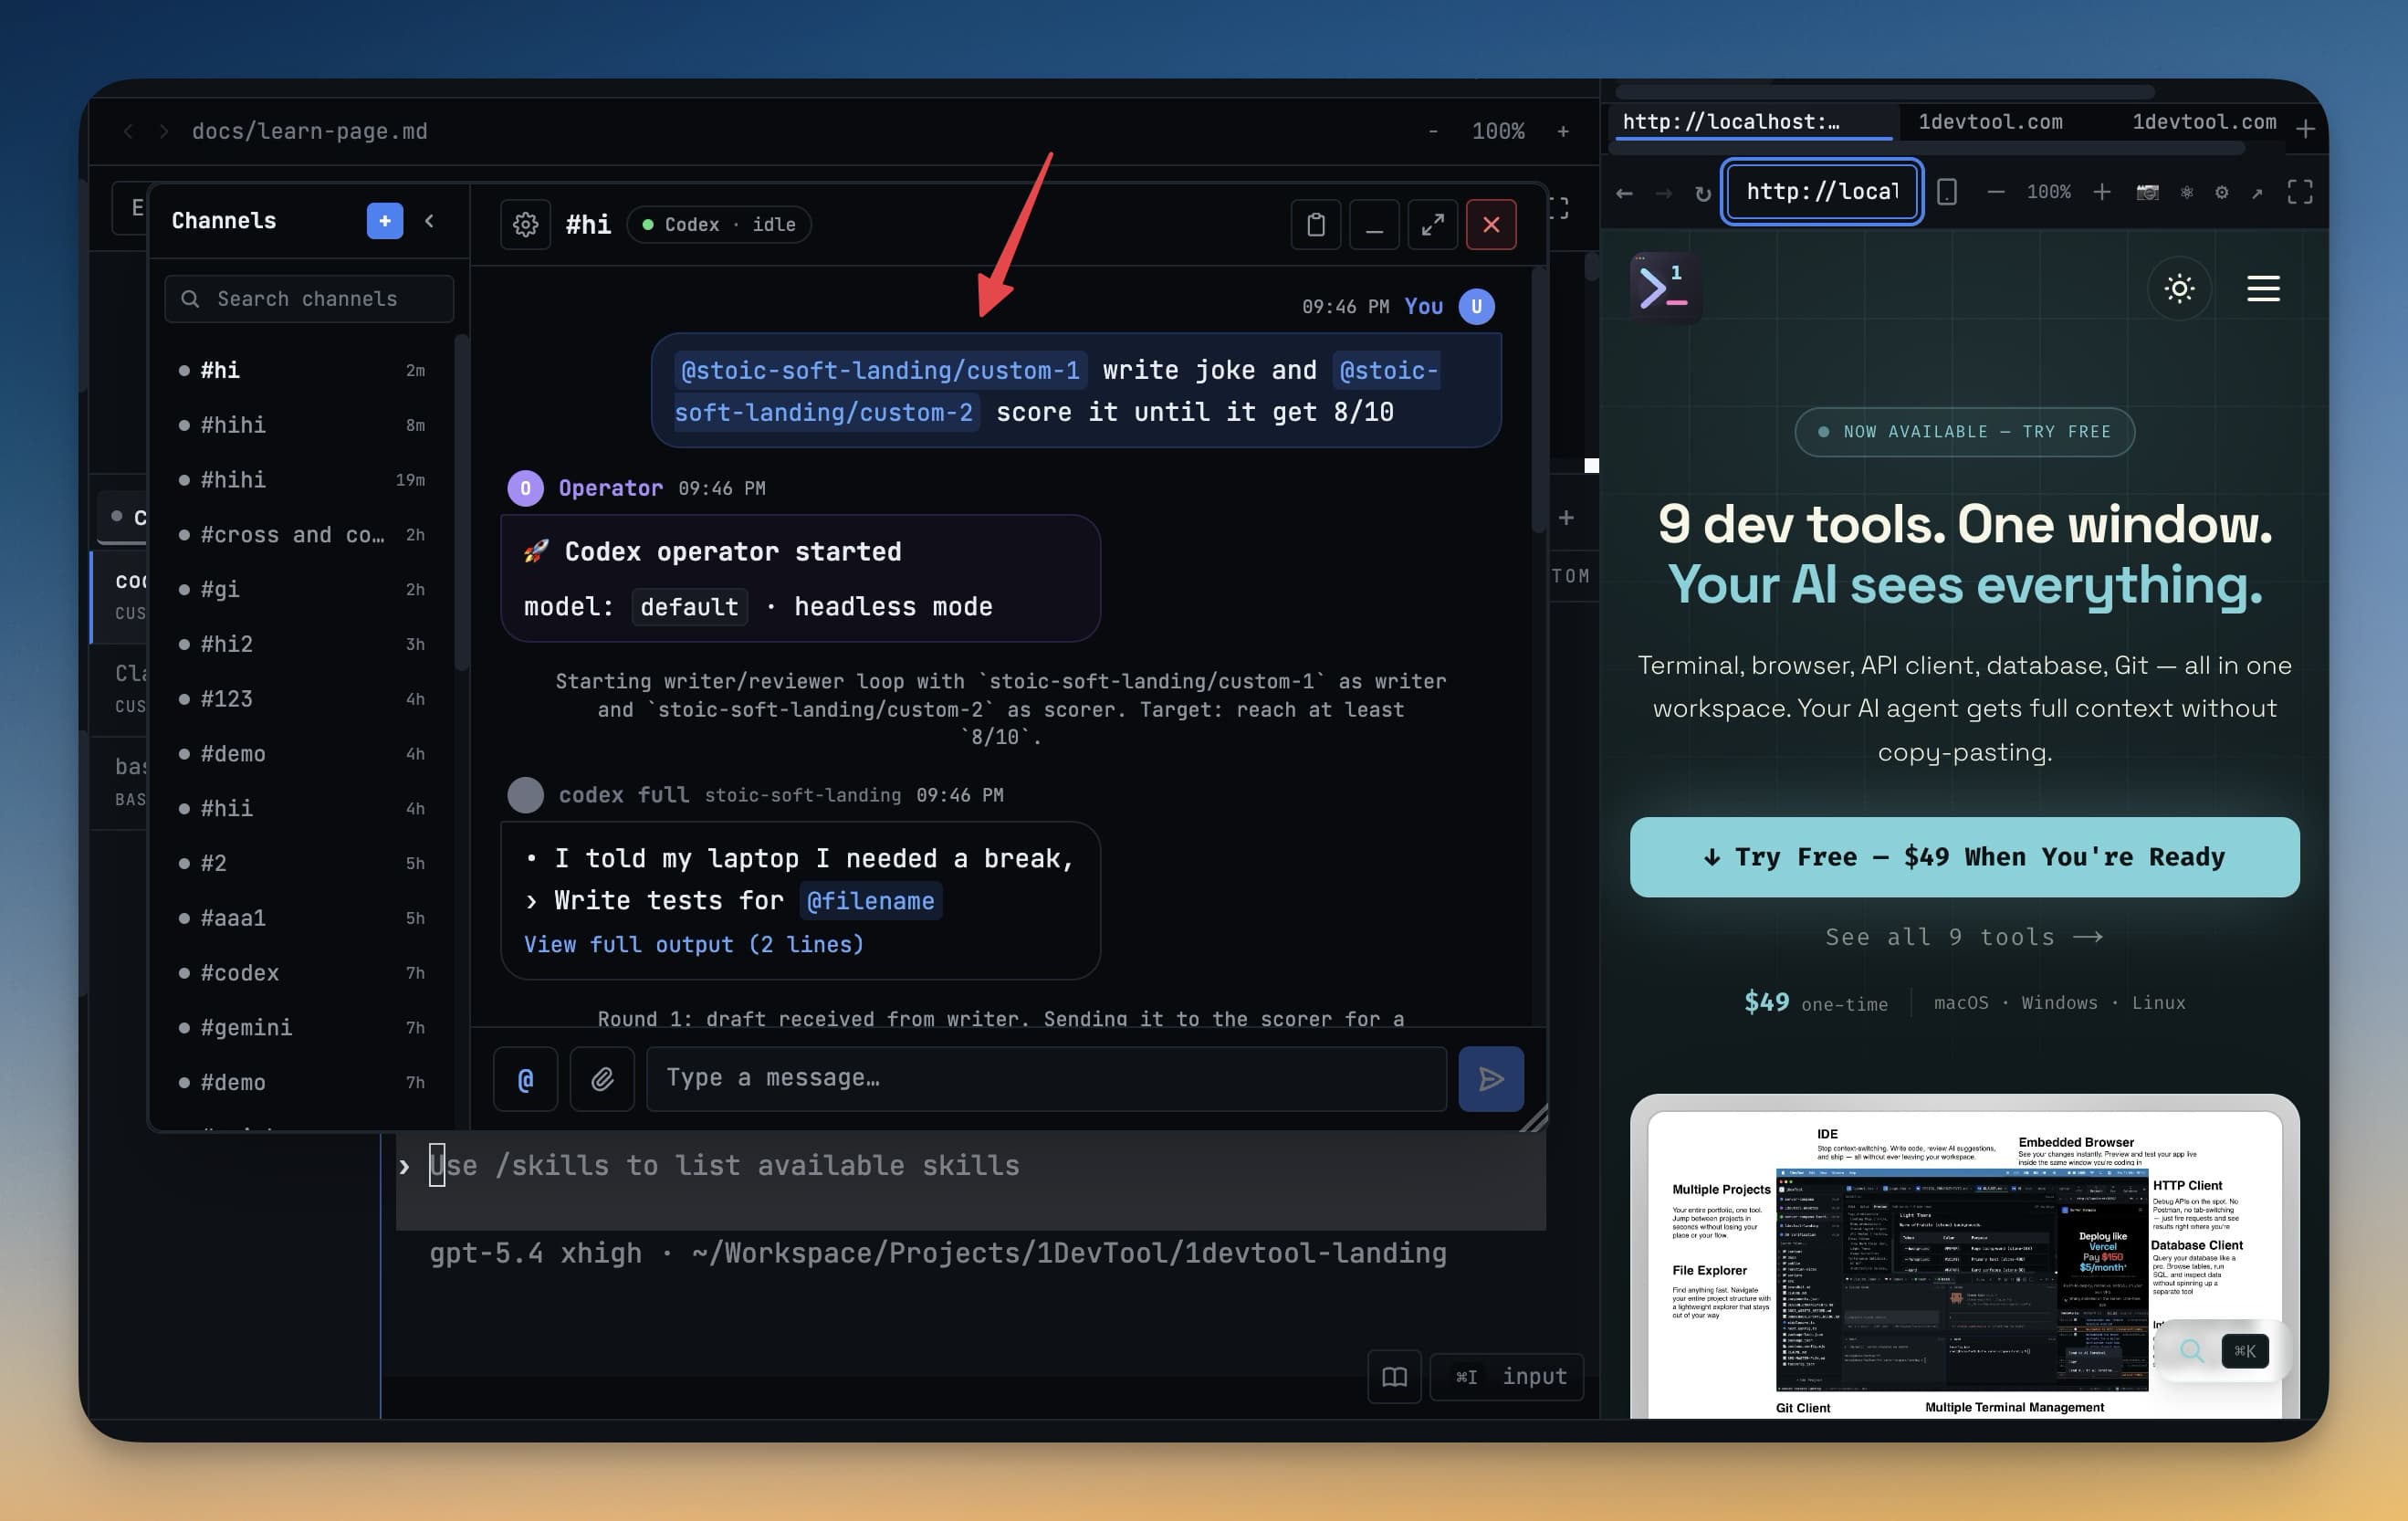Click the clipboard icon in the #hi header

point(1316,224)
